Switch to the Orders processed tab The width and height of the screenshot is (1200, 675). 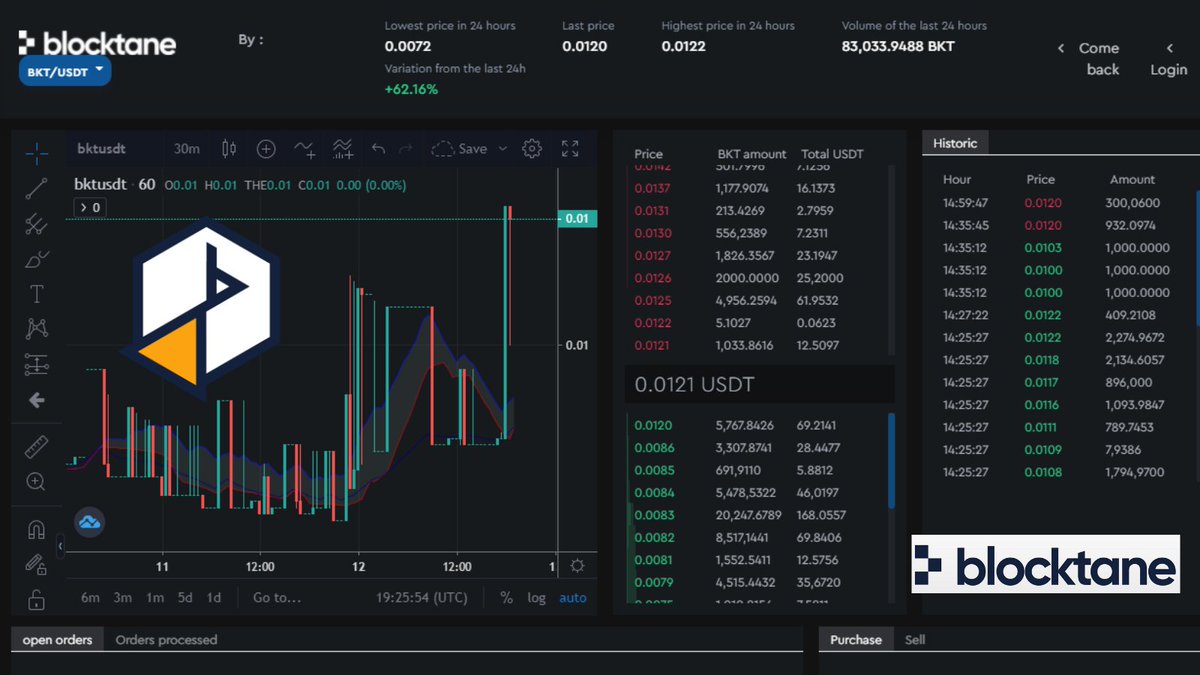click(166, 639)
